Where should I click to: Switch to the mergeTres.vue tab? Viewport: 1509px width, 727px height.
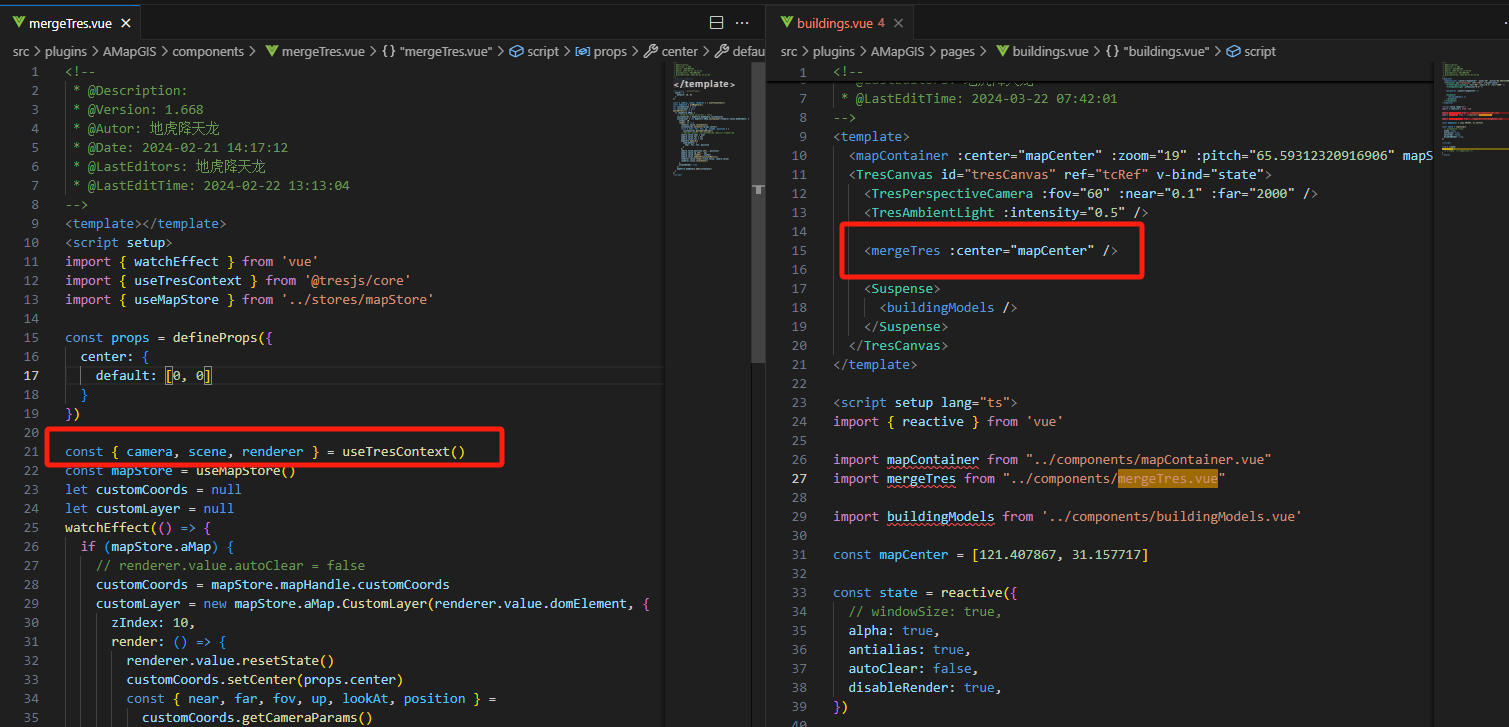pyautogui.click(x=71, y=22)
